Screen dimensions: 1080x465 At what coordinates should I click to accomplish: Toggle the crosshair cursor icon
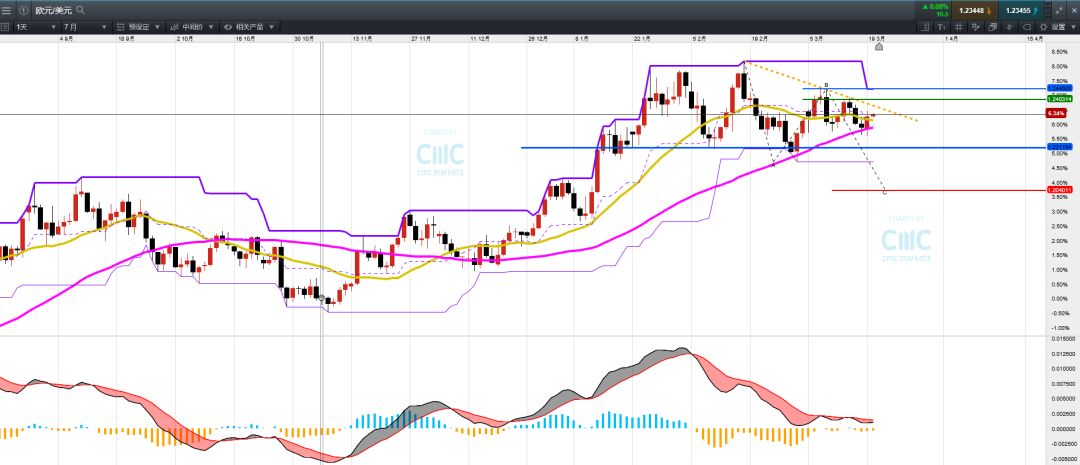(1010, 27)
